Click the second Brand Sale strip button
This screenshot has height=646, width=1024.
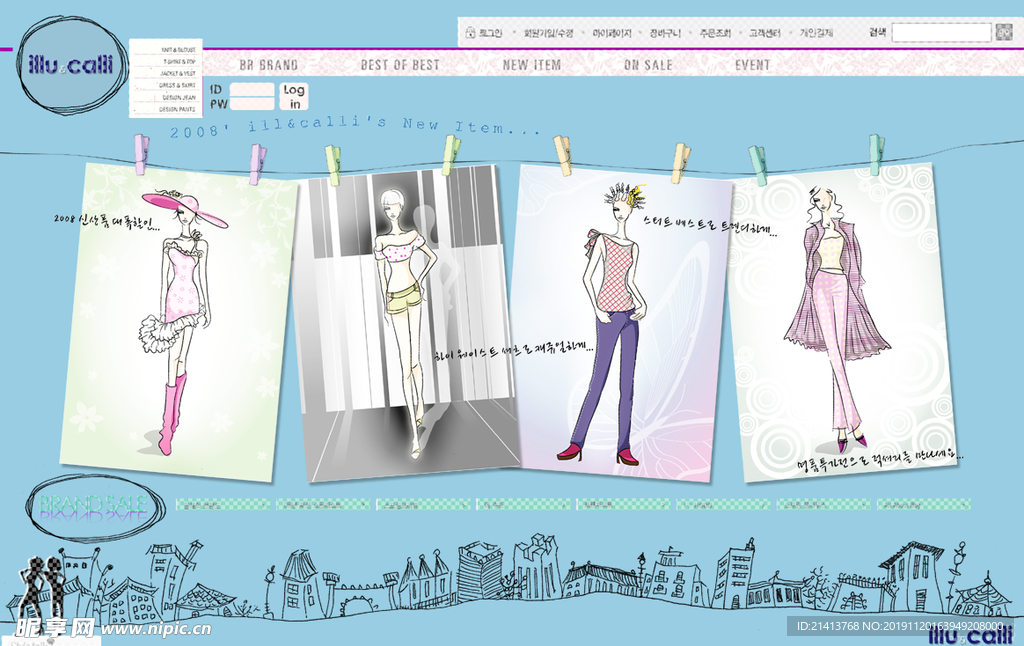(323, 504)
